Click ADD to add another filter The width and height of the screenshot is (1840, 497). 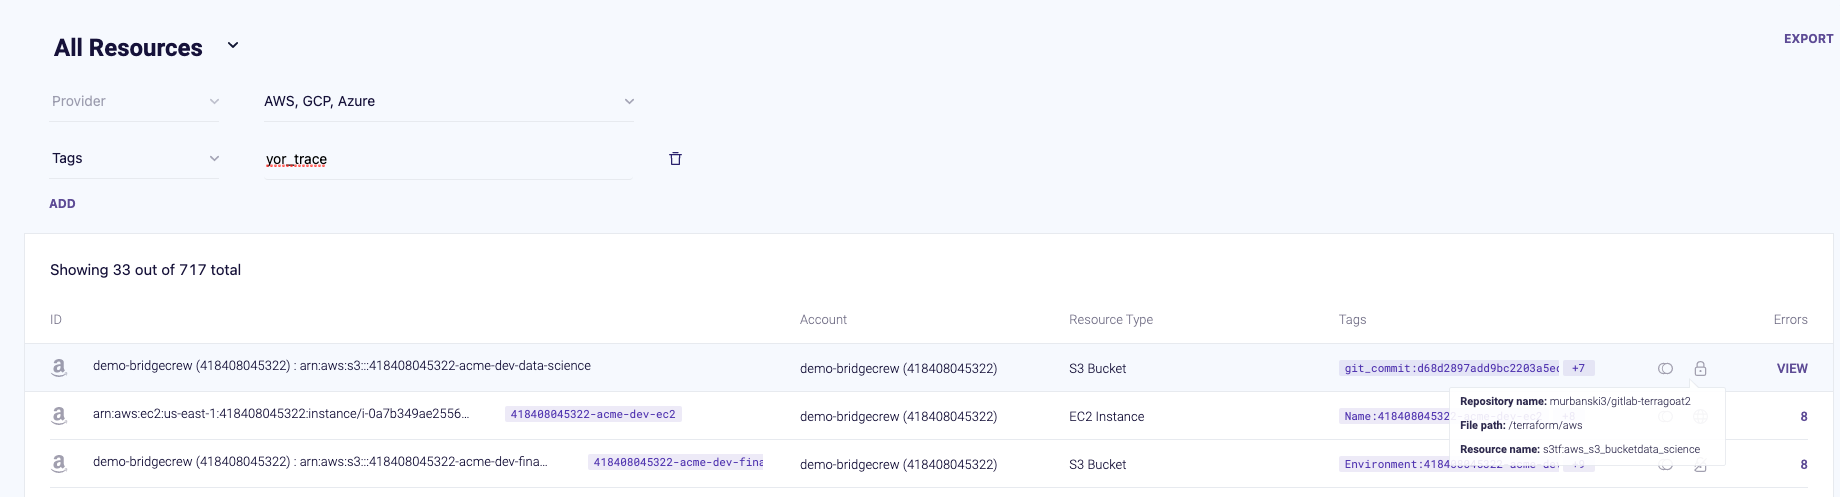pyautogui.click(x=62, y=203)
